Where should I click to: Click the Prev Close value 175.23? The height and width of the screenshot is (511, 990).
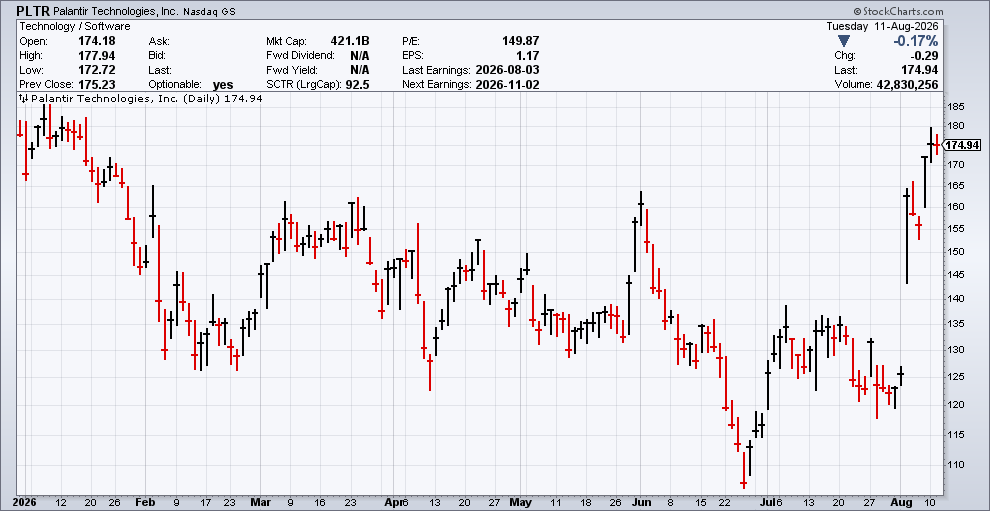99,85
